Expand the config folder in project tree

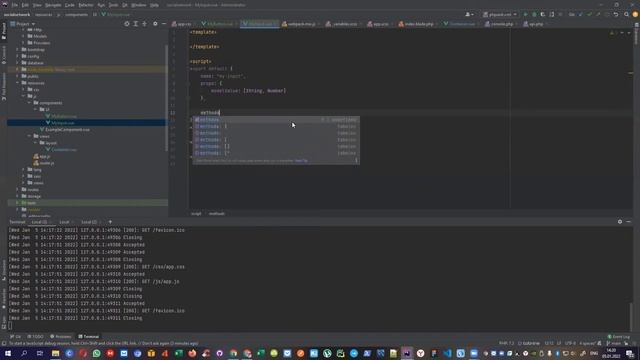[x=18, y=56]
